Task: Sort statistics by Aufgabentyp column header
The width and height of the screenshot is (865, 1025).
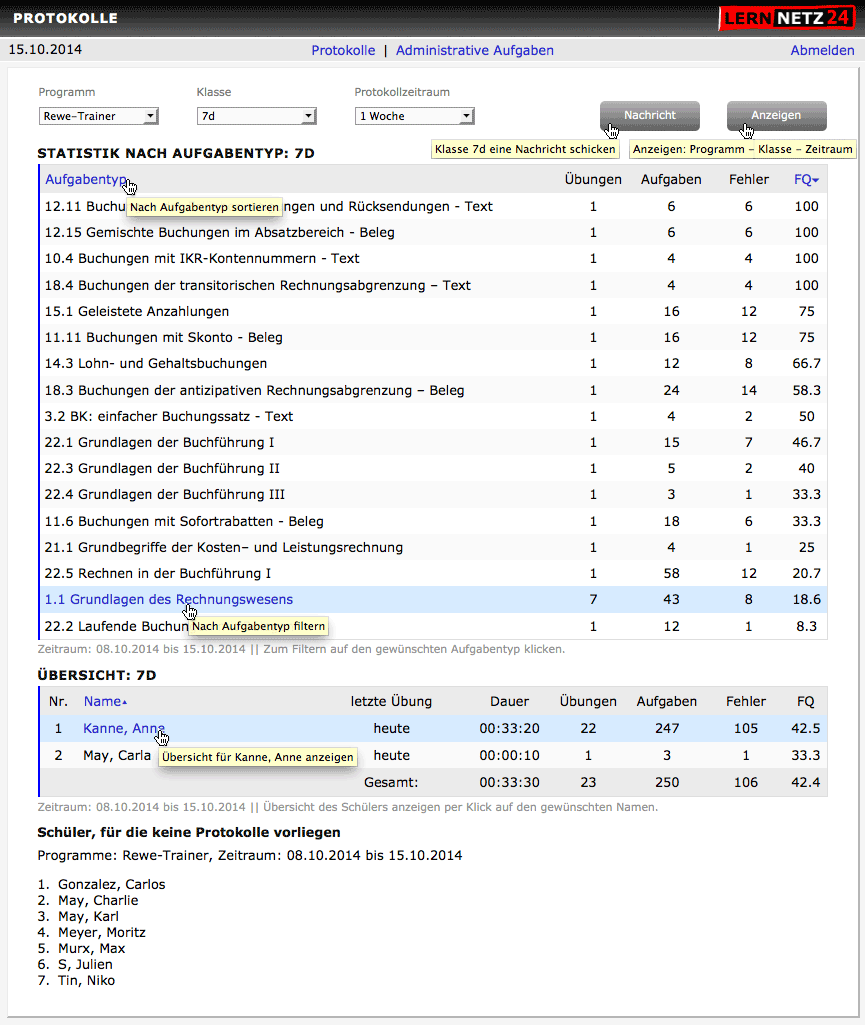Action: (86, 179)
